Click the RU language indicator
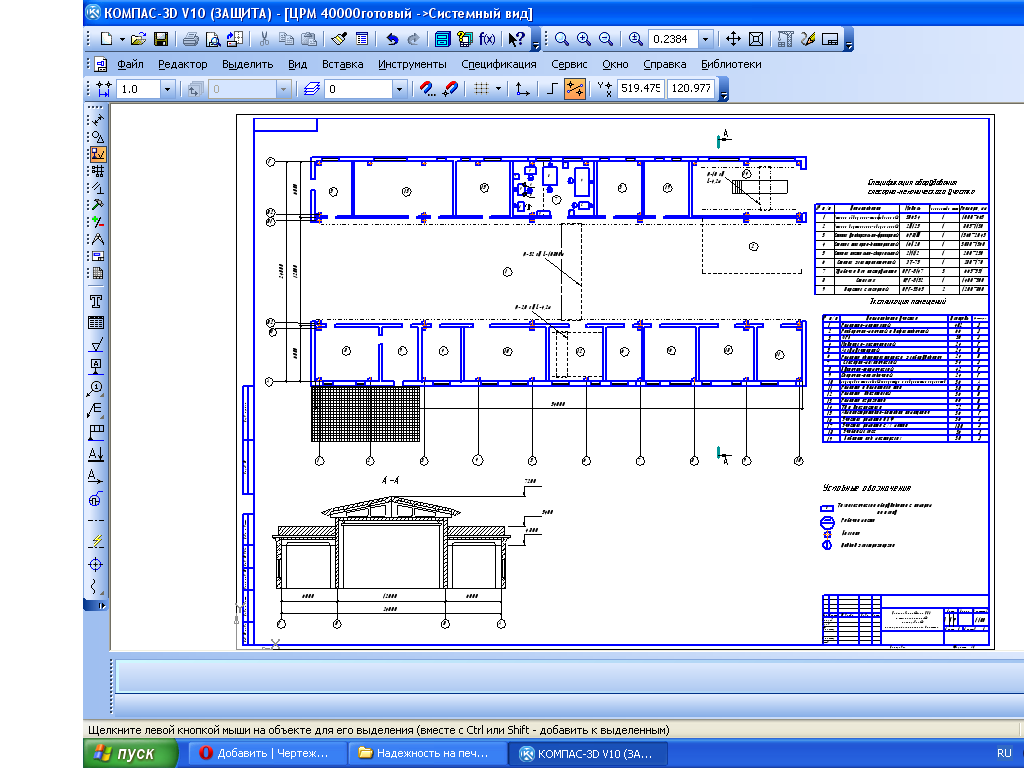1024x768 pixels. 1004,754
